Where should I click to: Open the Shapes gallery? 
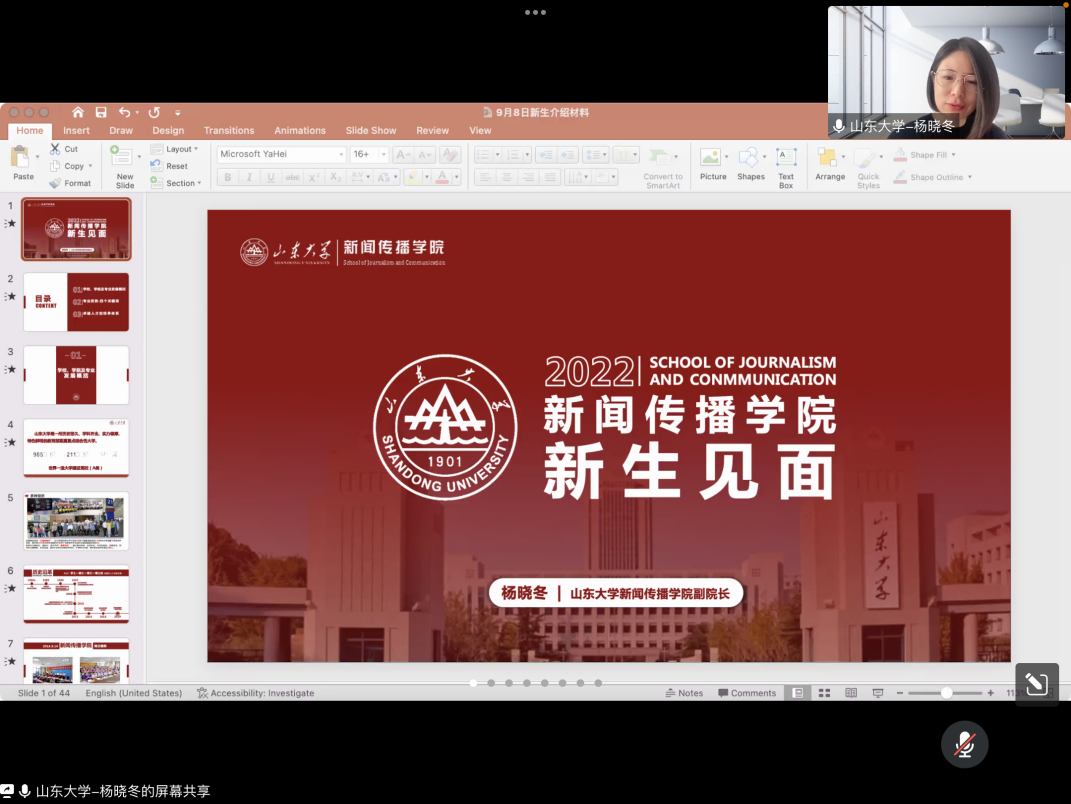coord(750,164)
